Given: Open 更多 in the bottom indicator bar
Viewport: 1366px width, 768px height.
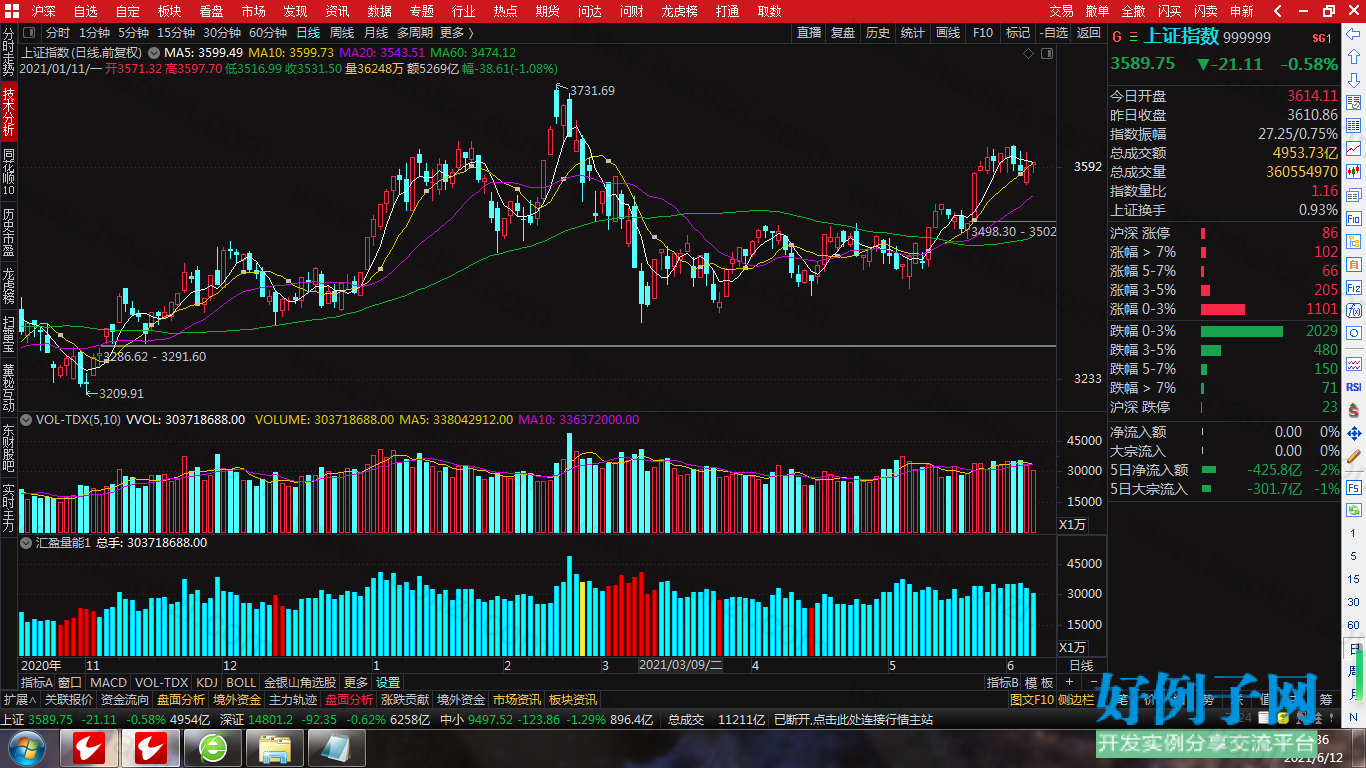Looking at the screenshot, I should [x=356, y=682].
